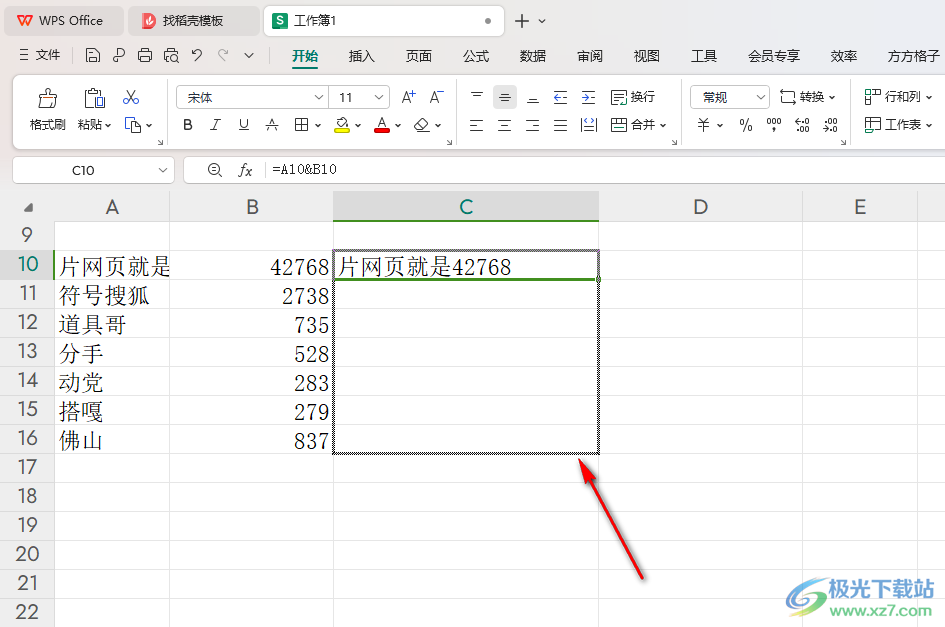Open Worksheet (工作表) dropdown
The width and height of the screenshot is (945, 627).
click(898, 125)
